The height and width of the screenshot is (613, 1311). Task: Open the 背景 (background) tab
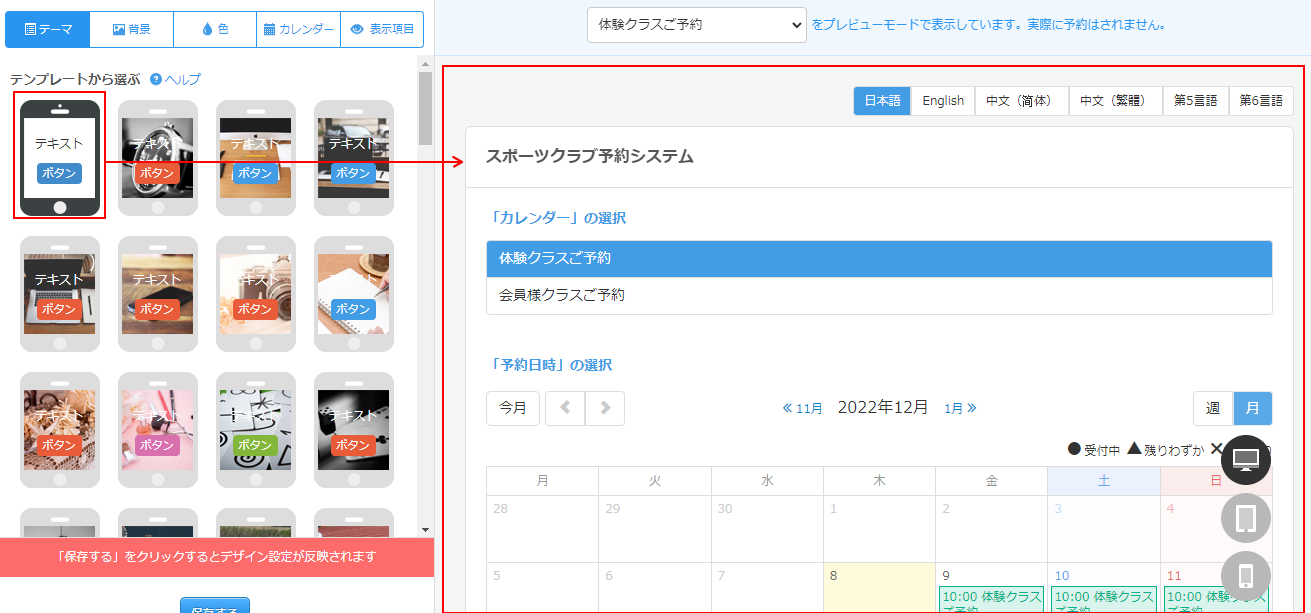(x=131, y=30)
